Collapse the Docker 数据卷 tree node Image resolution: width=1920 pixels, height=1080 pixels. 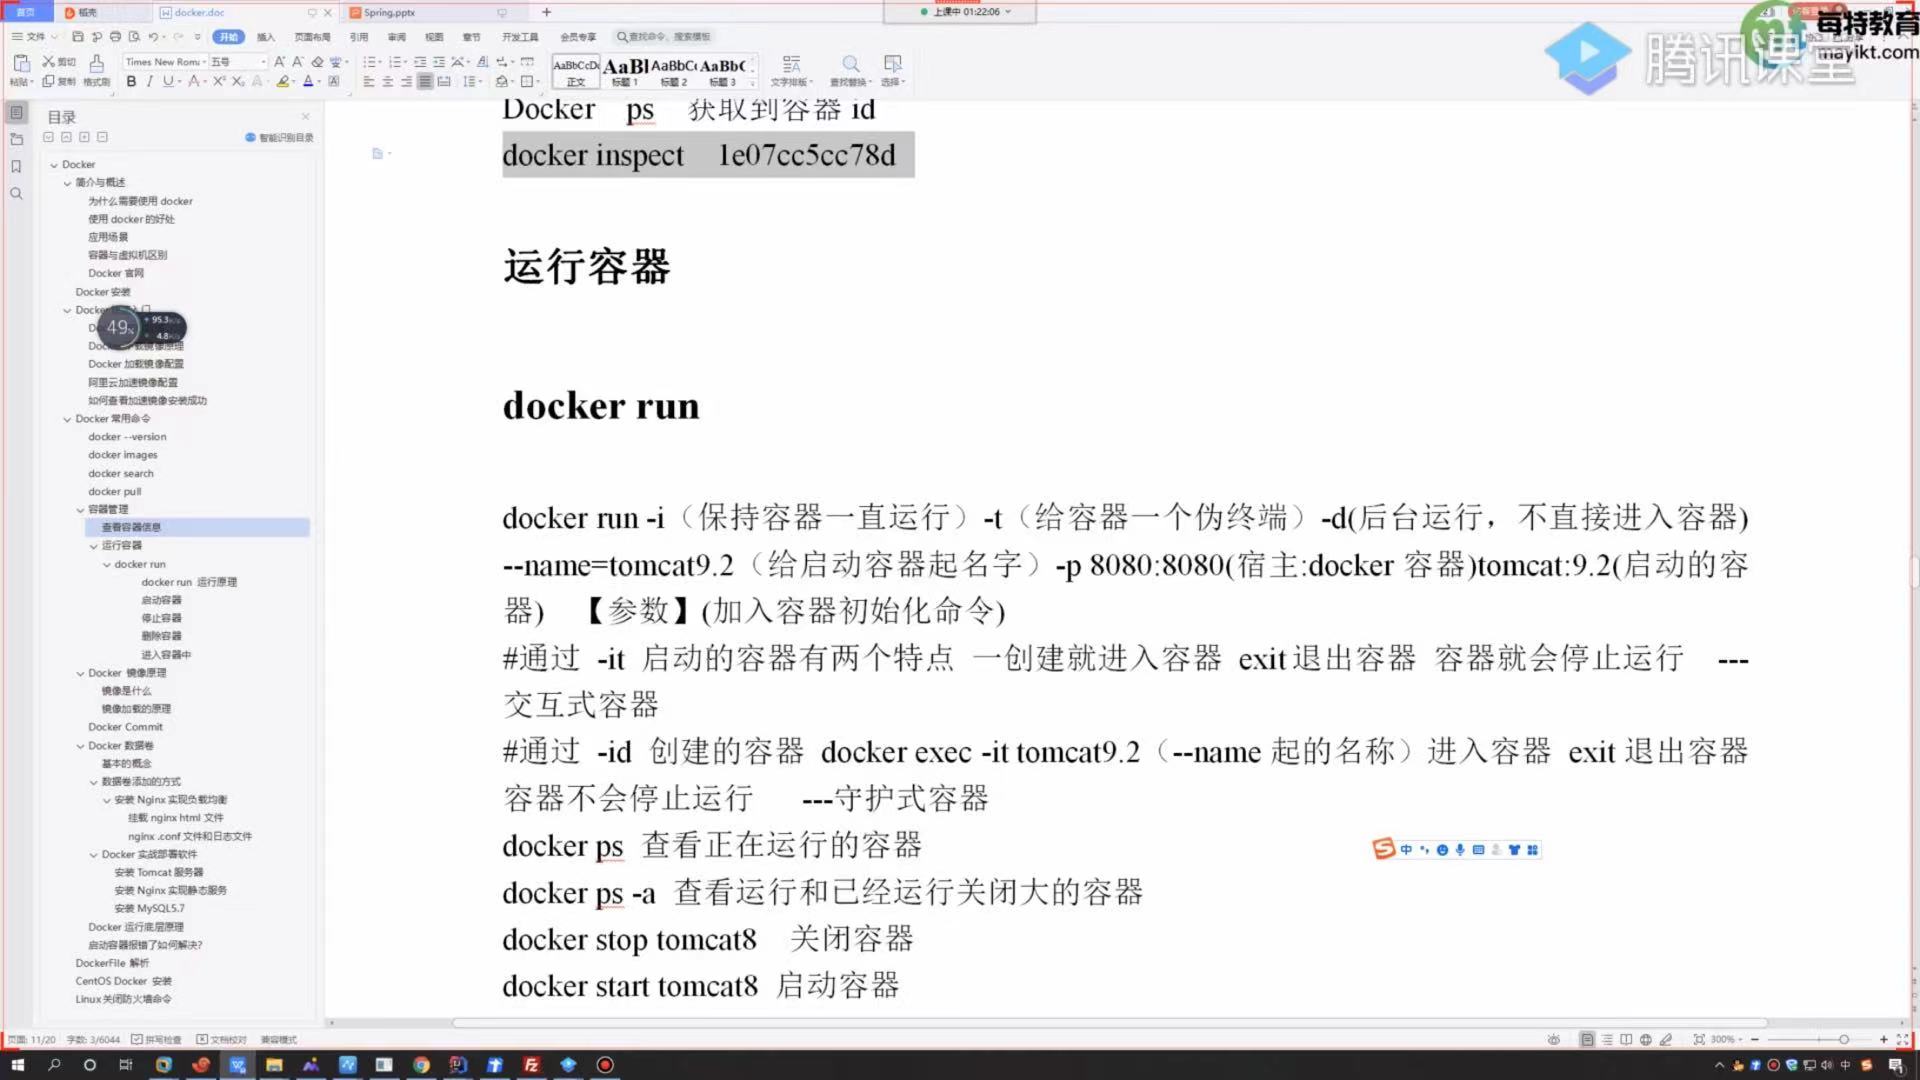[81, 746]
